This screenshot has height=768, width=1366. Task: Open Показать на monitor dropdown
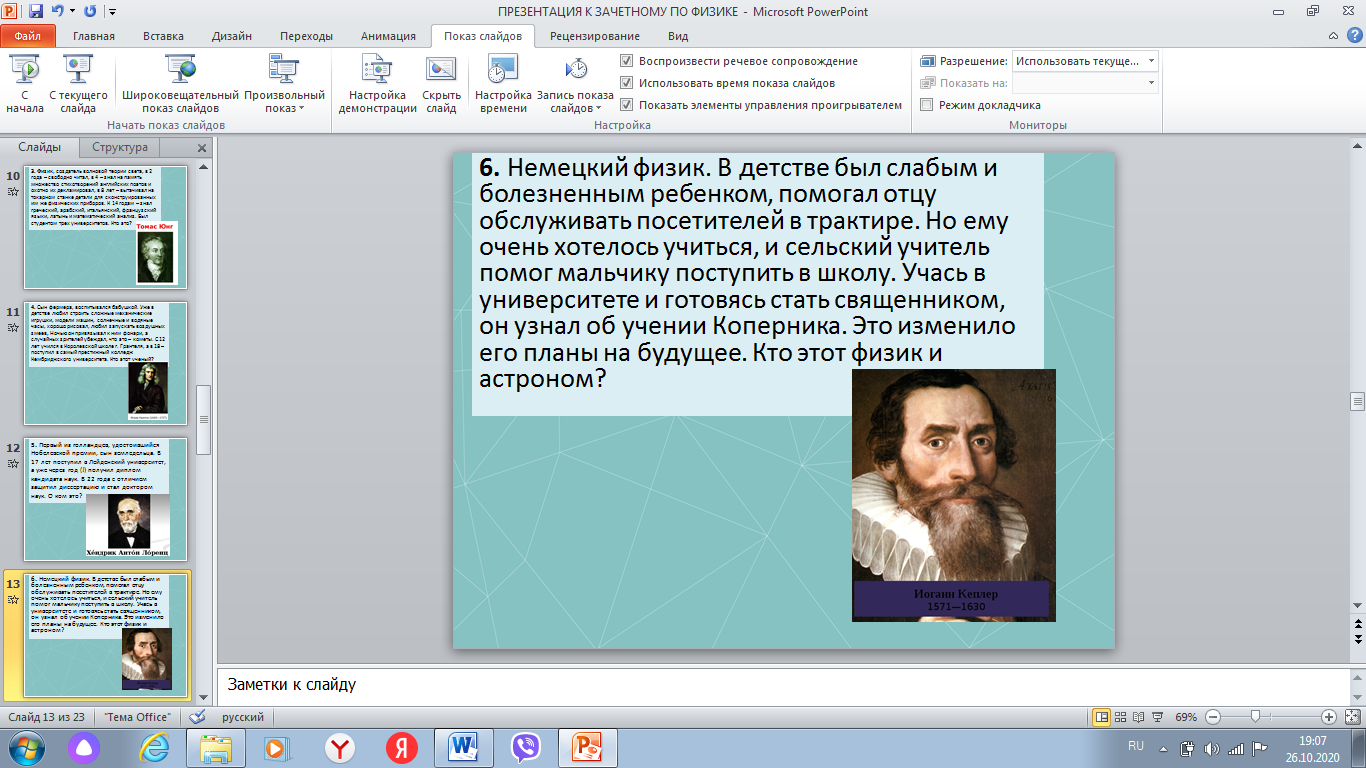tap(1085, 83)
